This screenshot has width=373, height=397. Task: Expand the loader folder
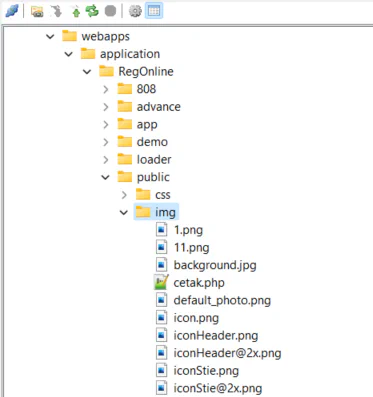click(106, 160)
